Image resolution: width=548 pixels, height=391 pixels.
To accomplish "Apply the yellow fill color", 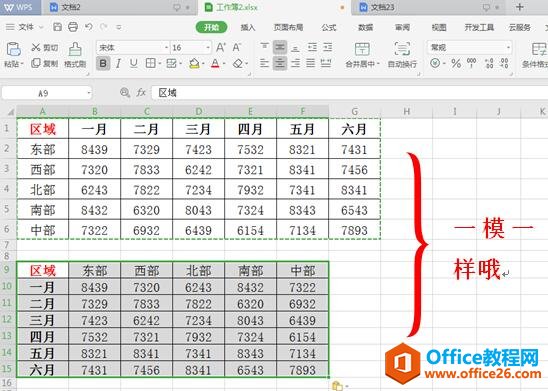I will pyautogui.click(x=194, y=63).
